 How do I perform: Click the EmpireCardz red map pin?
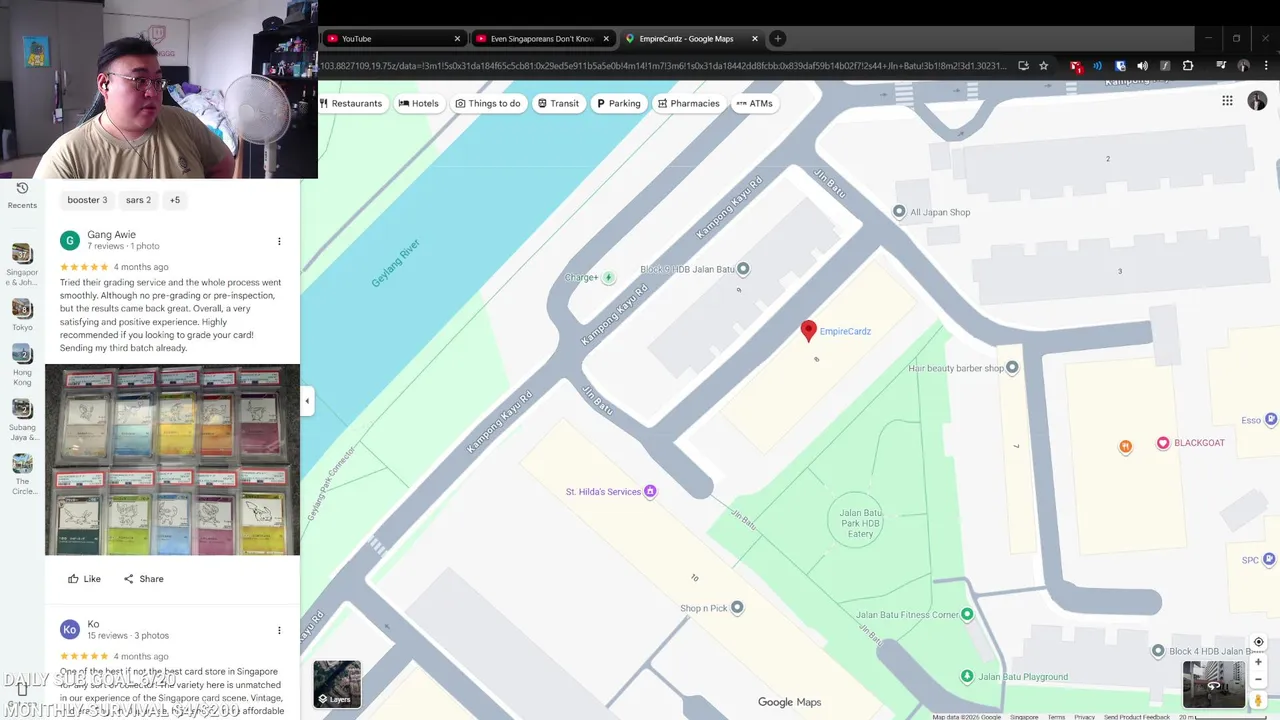coord(809,331)
